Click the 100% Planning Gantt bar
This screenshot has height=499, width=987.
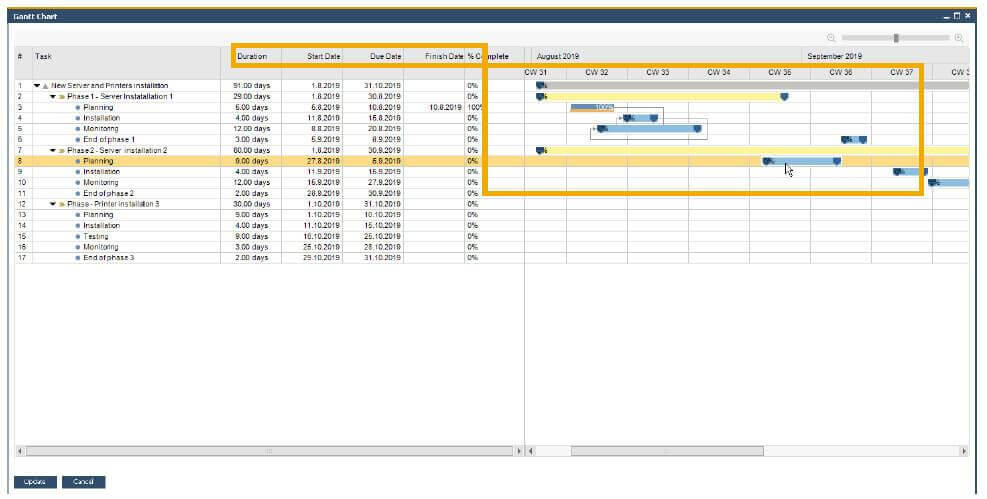point(592,108)
